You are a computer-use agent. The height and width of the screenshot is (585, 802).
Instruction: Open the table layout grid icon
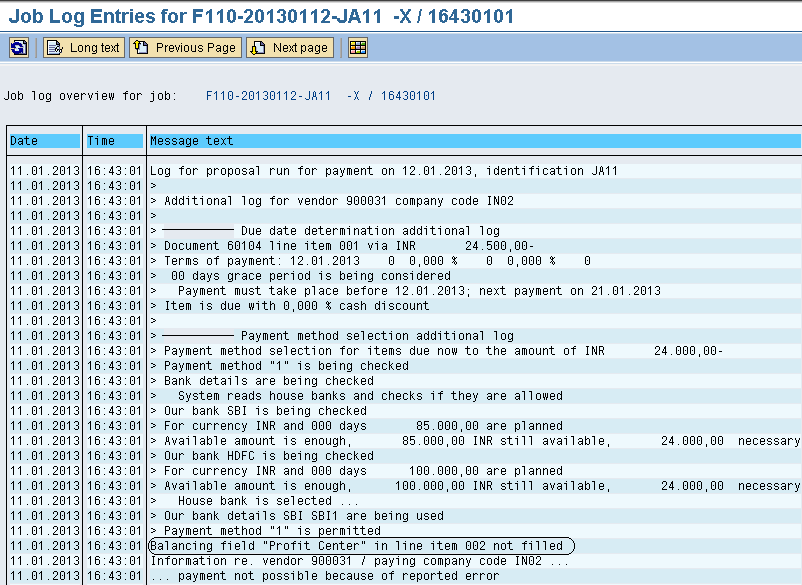357,47
